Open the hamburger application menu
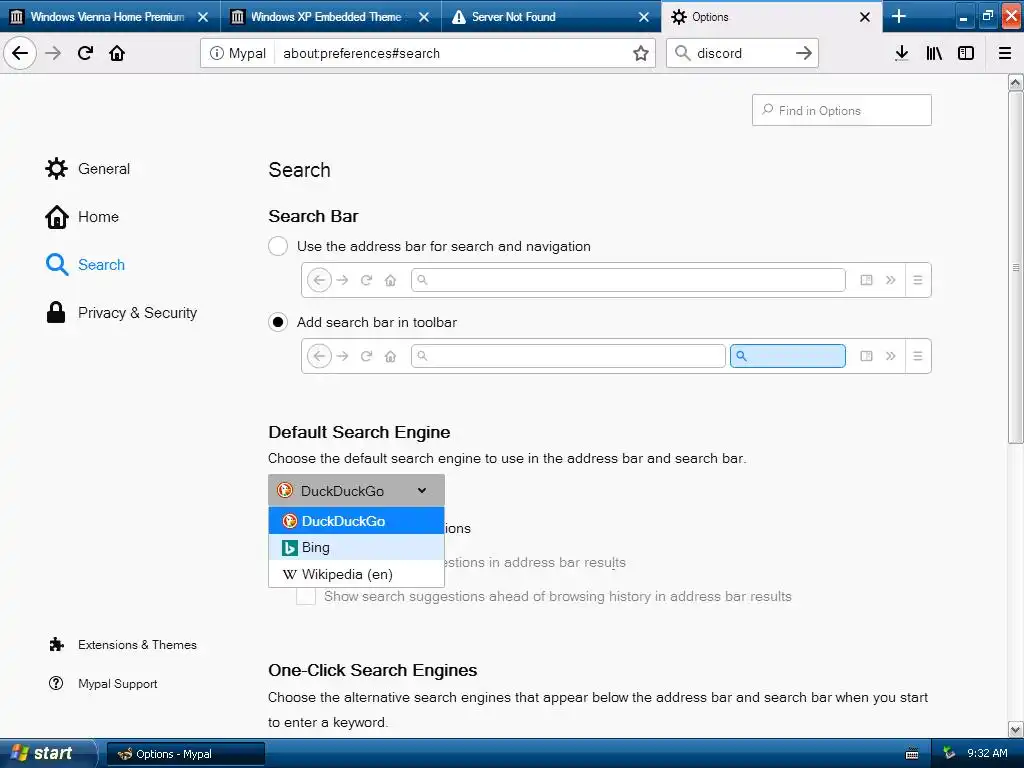Screen dimensions: 1024x768 point(1005,53)
